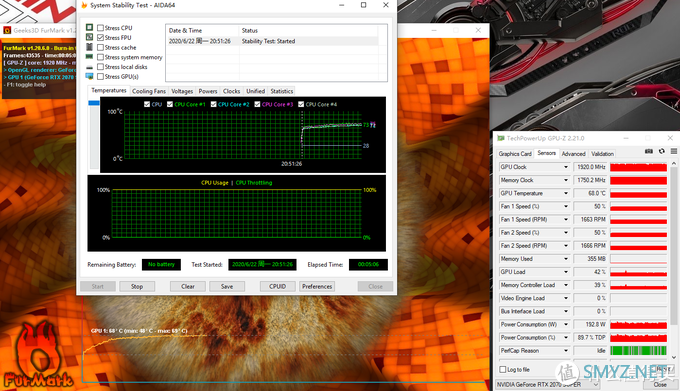Click the system memory module icon

tap(89, 57)
